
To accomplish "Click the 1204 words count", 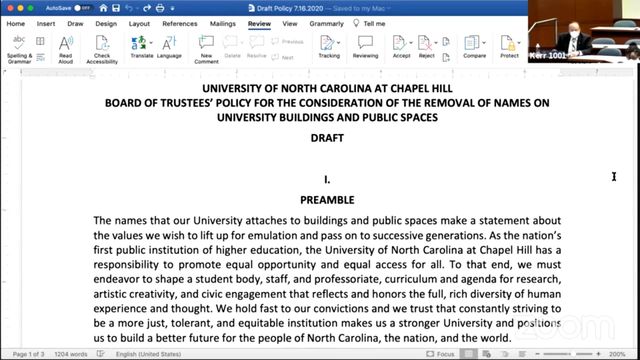I will [71, 354].
